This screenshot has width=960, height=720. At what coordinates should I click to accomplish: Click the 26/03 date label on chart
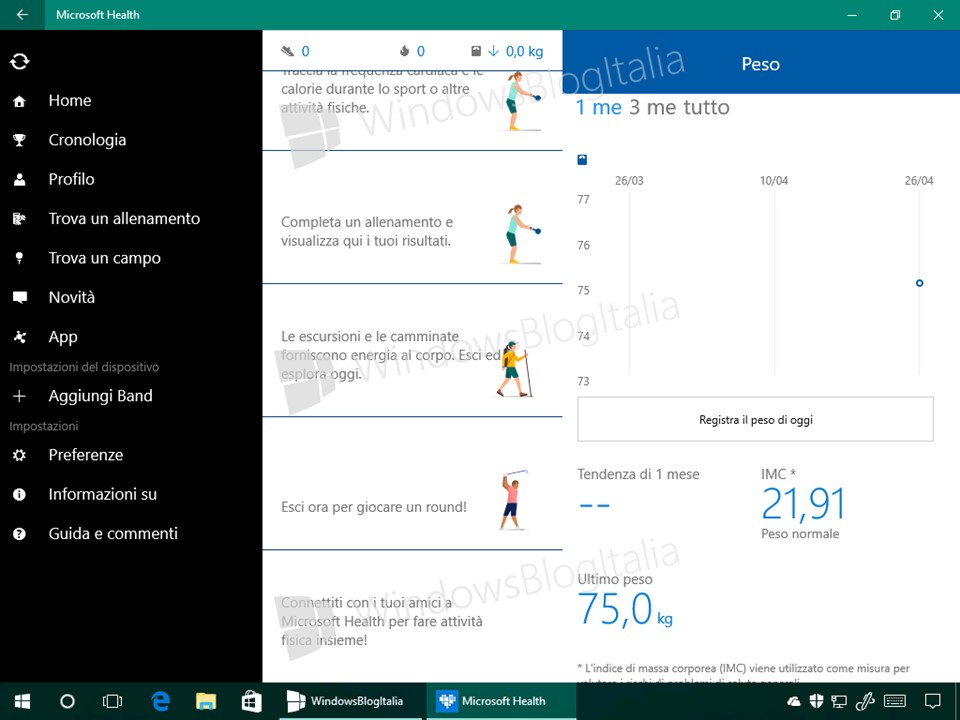pyautogui.click(x=629, y=181)
